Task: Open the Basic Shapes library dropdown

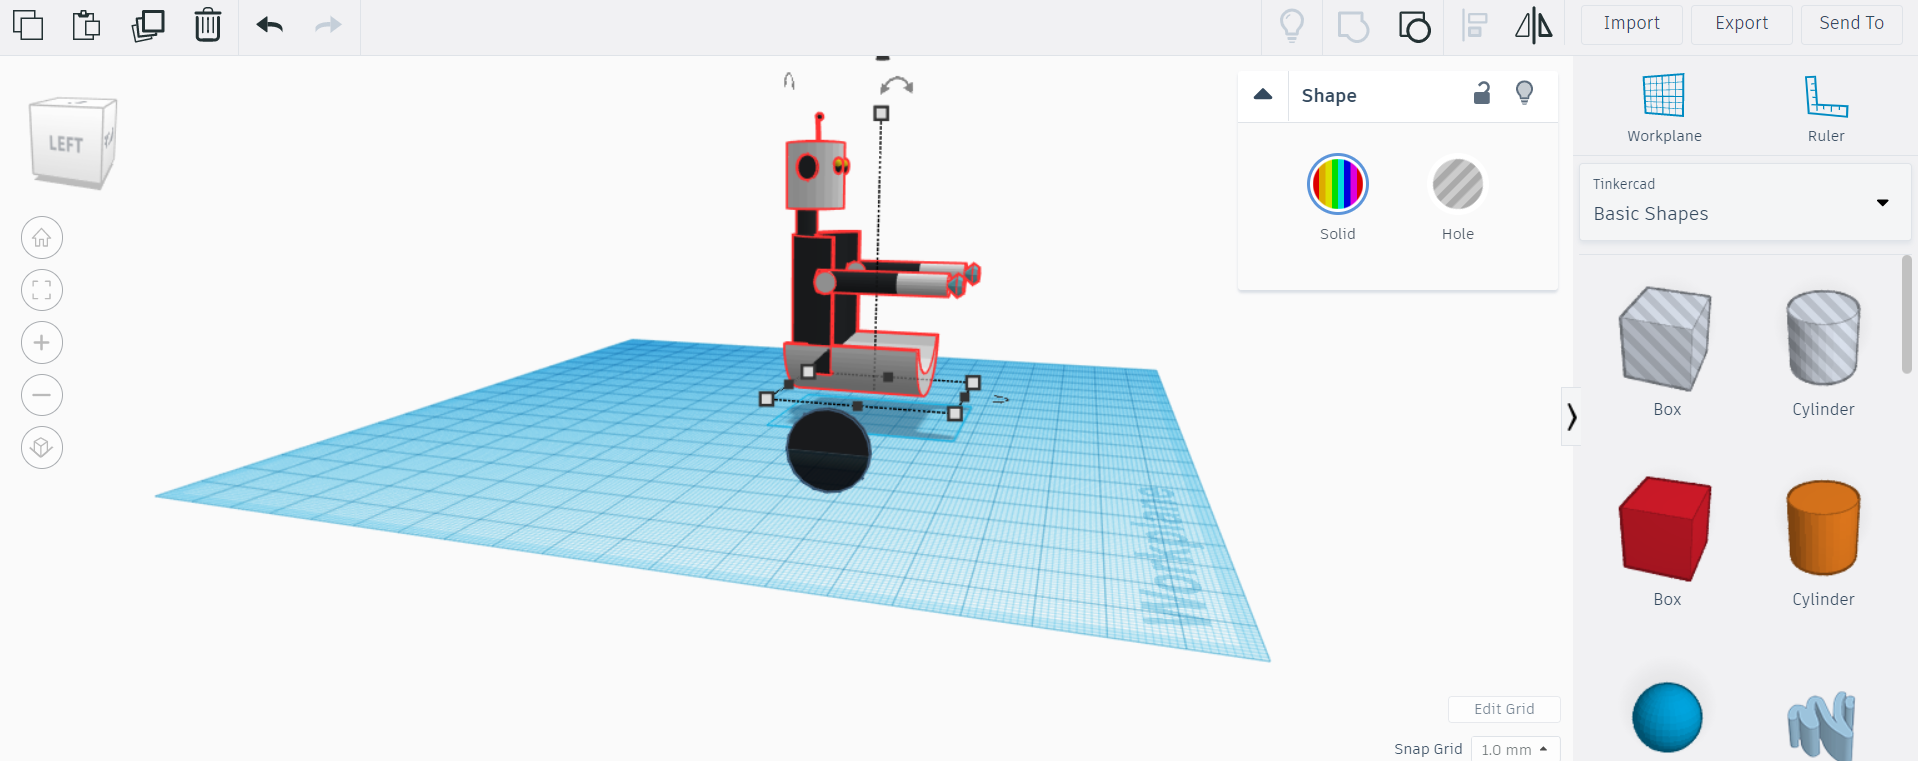Action: 1745,202
